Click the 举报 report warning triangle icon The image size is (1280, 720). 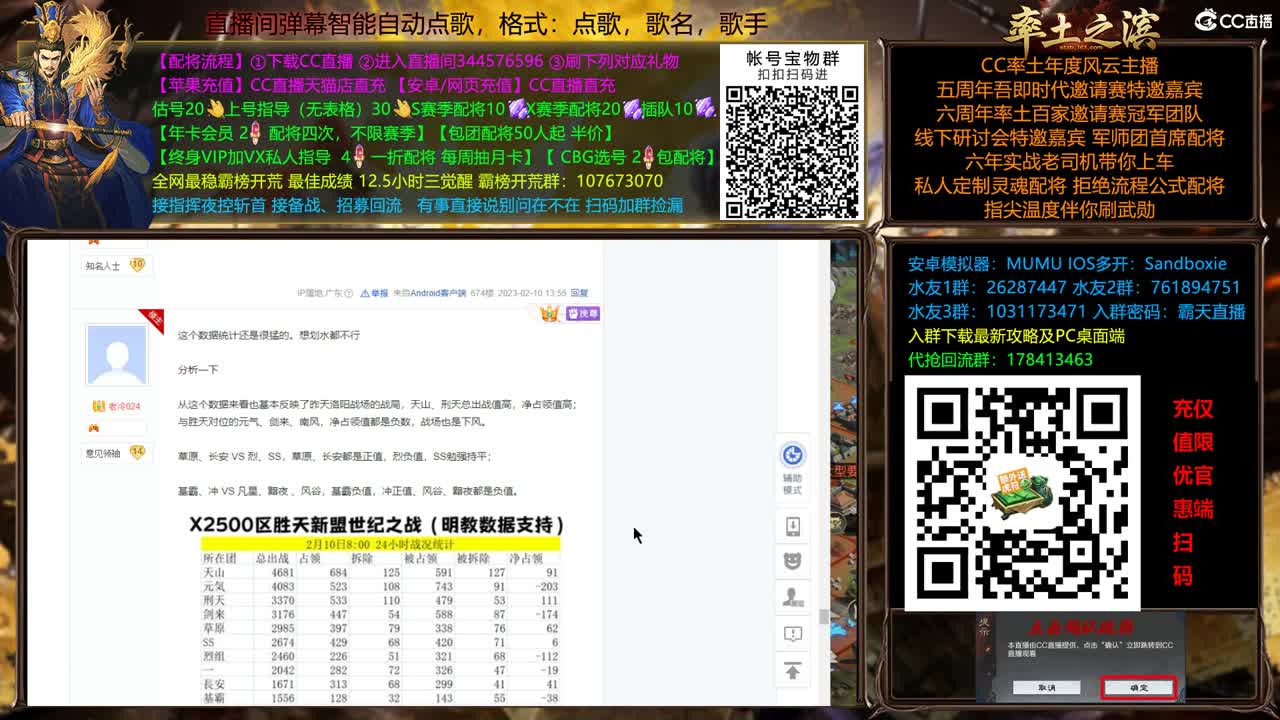click(x=365, y=291)
